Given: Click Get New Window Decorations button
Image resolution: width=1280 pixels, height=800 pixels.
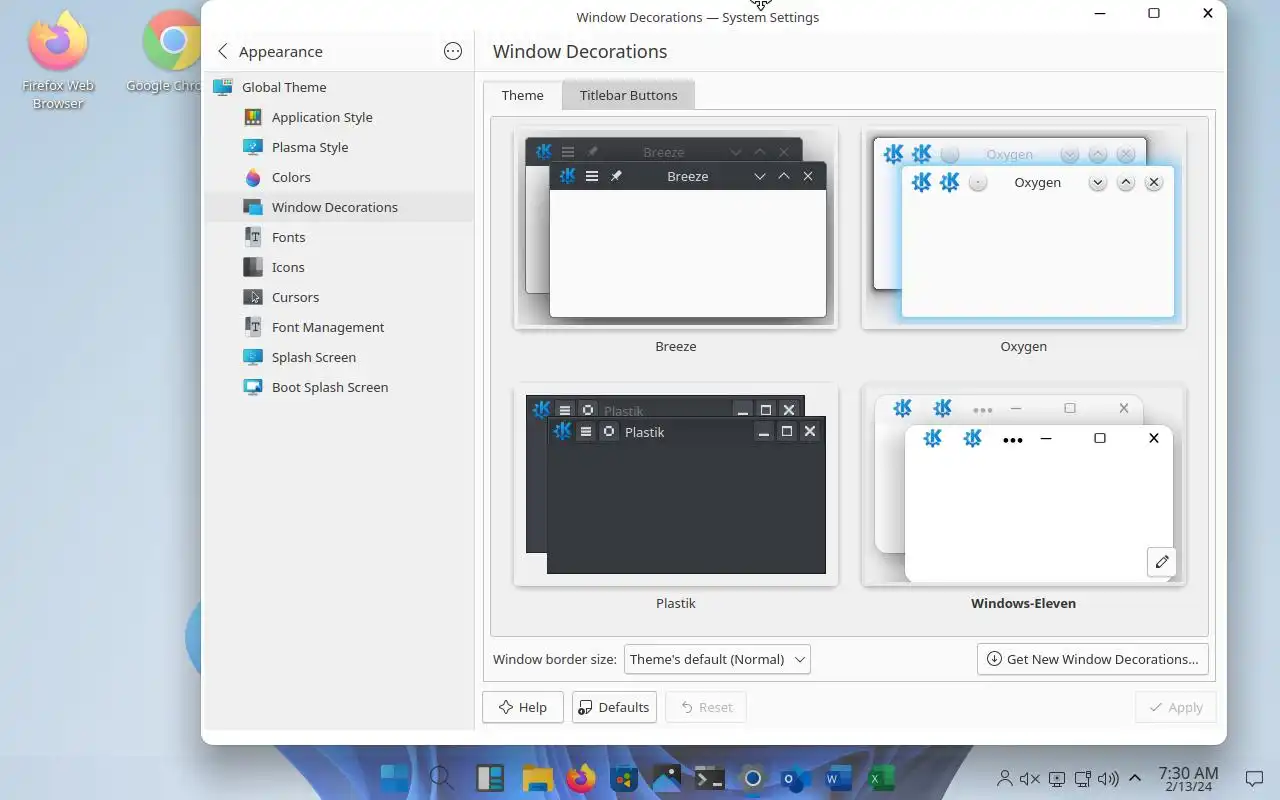Looking at the screenshot, I should (1093, 659).
